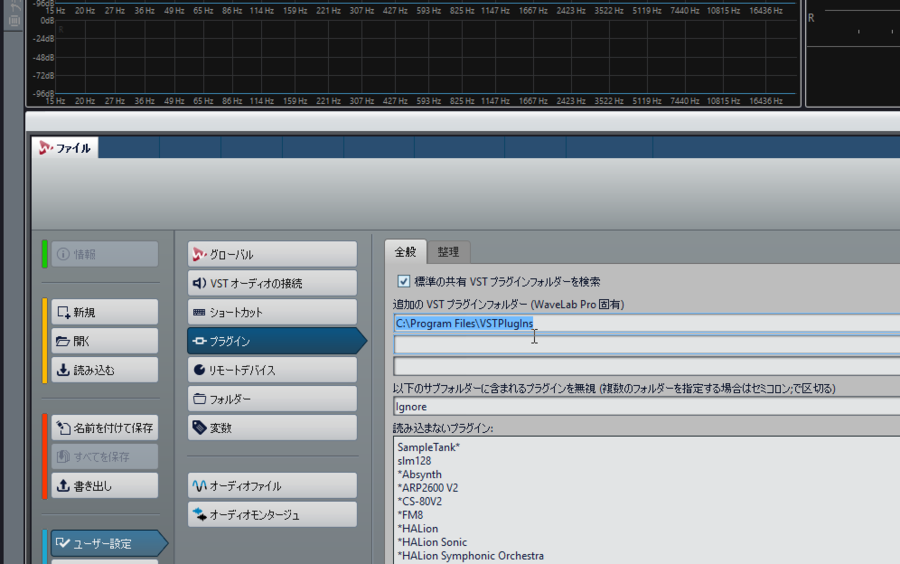Click the Ignore subfolder field
Image resolution: width=900 pixels, height=564 pixels.
646,407
